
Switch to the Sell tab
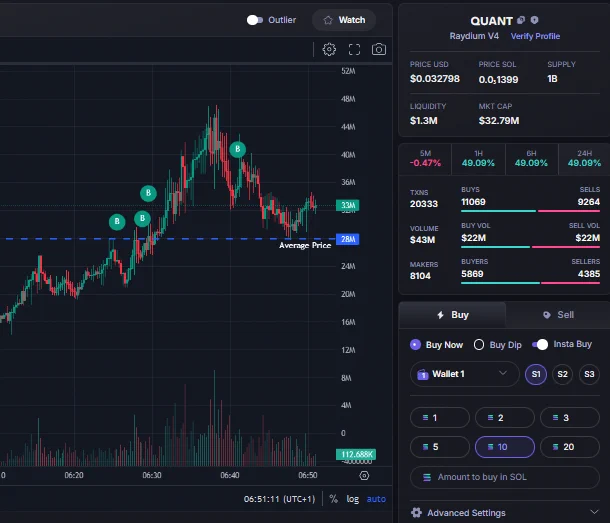pos(558,315)
